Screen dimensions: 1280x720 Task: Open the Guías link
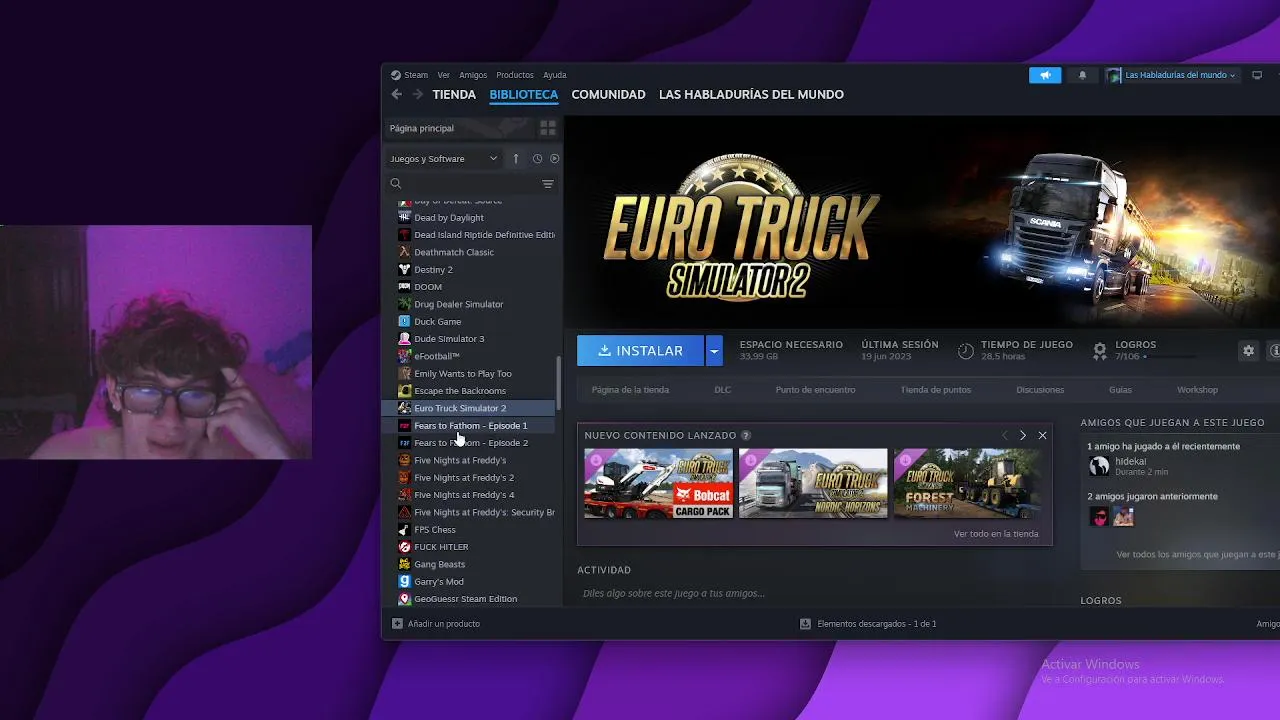point(1120,390)
